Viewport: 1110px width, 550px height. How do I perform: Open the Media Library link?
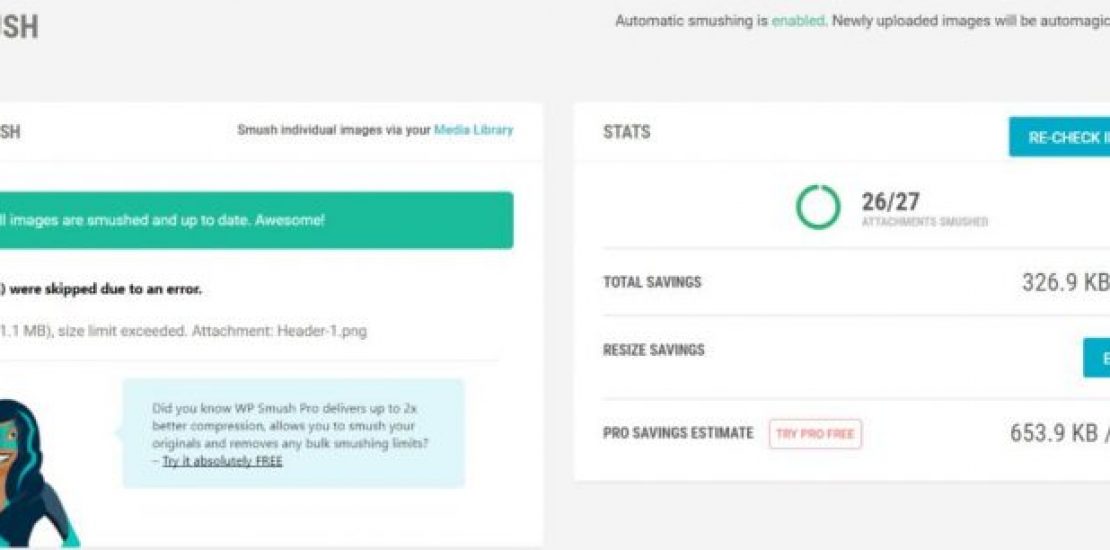(473, 130)
